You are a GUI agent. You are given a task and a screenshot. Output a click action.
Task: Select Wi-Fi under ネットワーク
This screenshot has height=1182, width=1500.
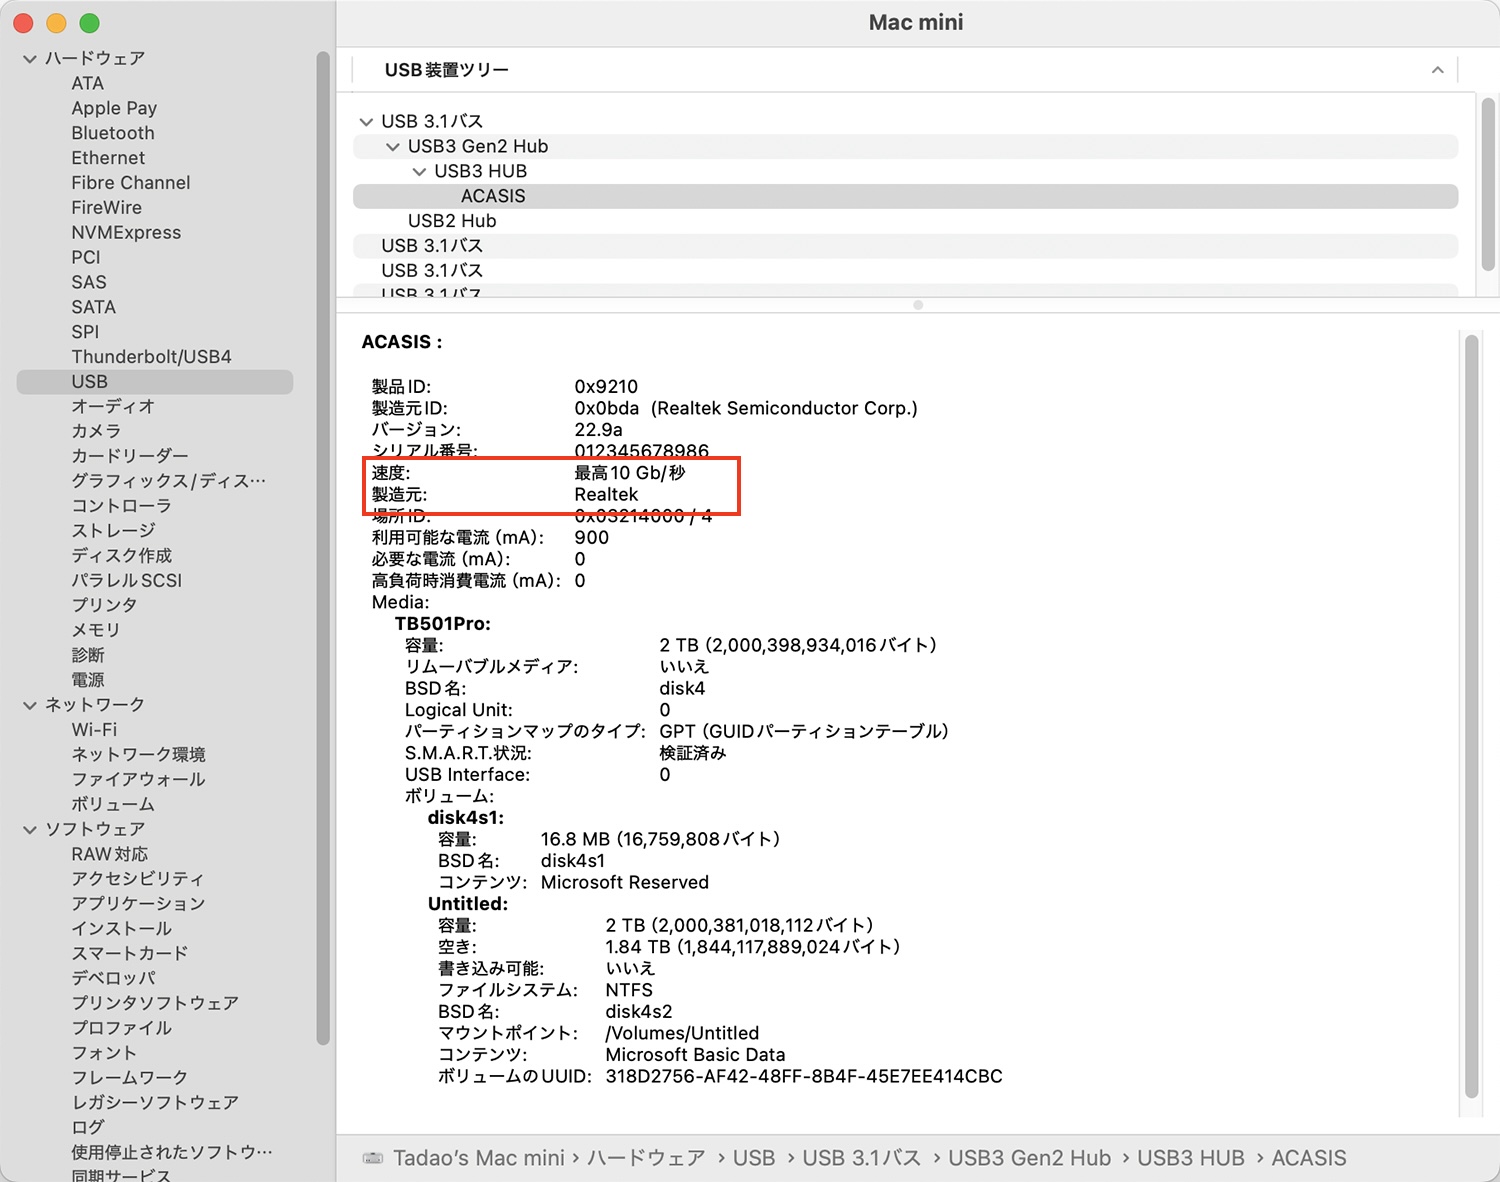pyautogui.click(x=94, y=730)
